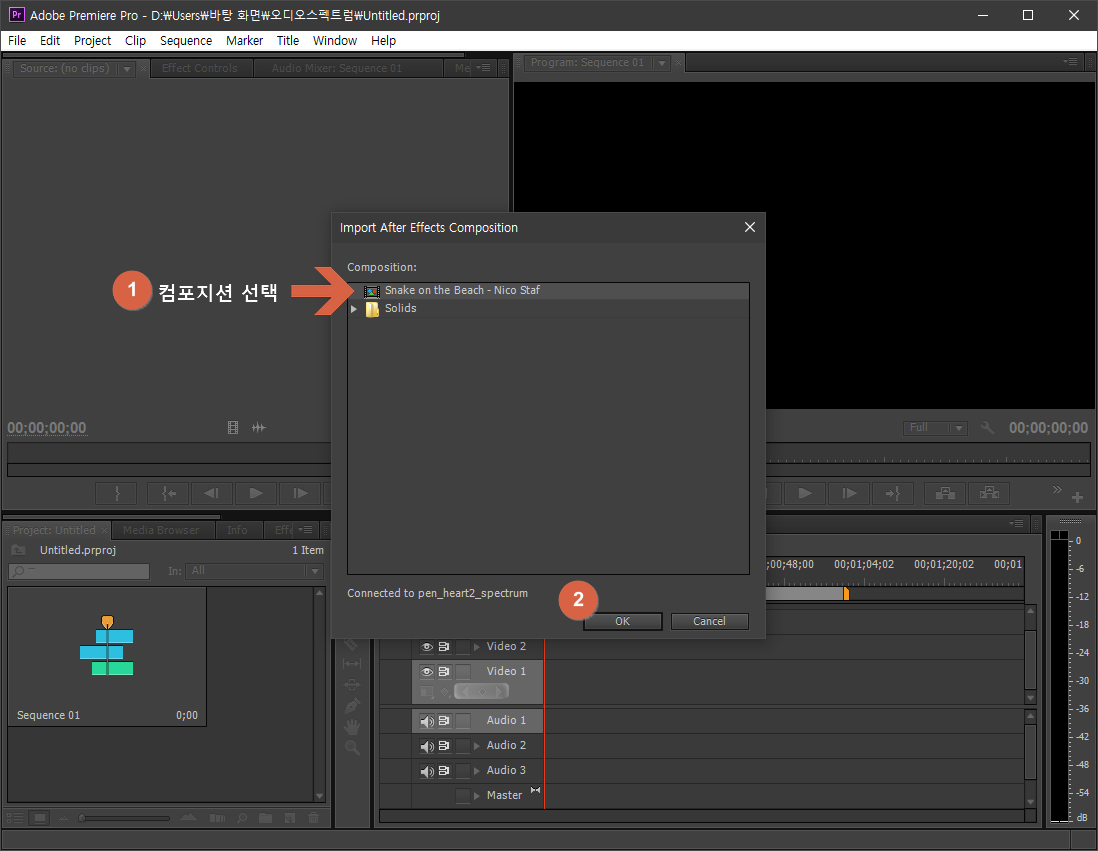This screenshot has width=1098, height=851.
Task: Expand the Solids folder
Action: [354, 309]
